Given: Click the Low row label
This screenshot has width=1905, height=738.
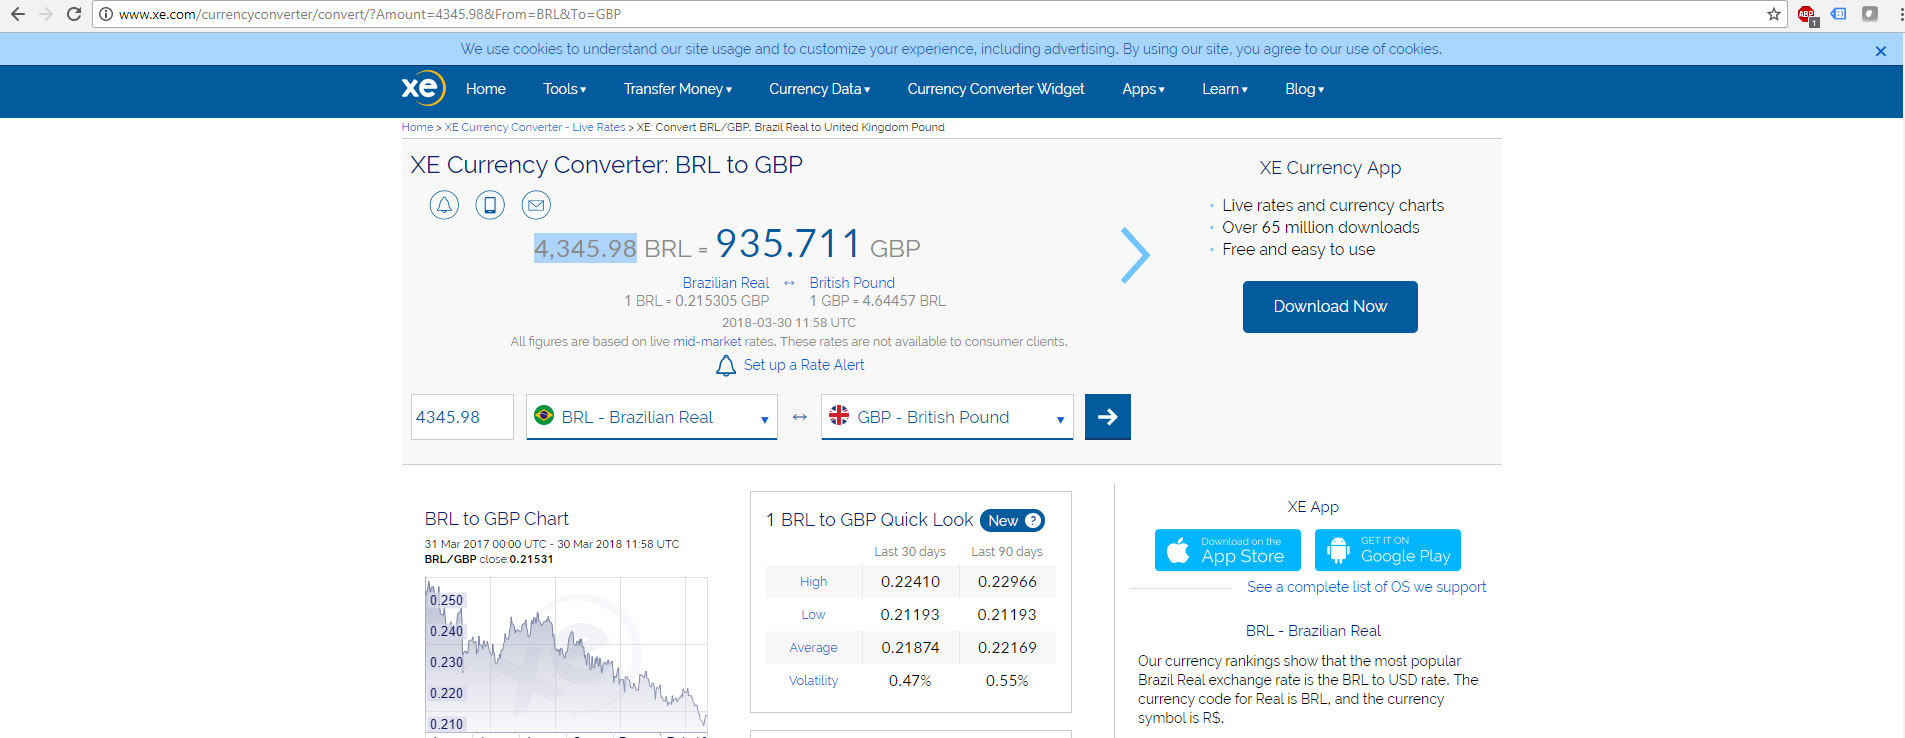Looking at the screenshot, I should pos(813,615).
